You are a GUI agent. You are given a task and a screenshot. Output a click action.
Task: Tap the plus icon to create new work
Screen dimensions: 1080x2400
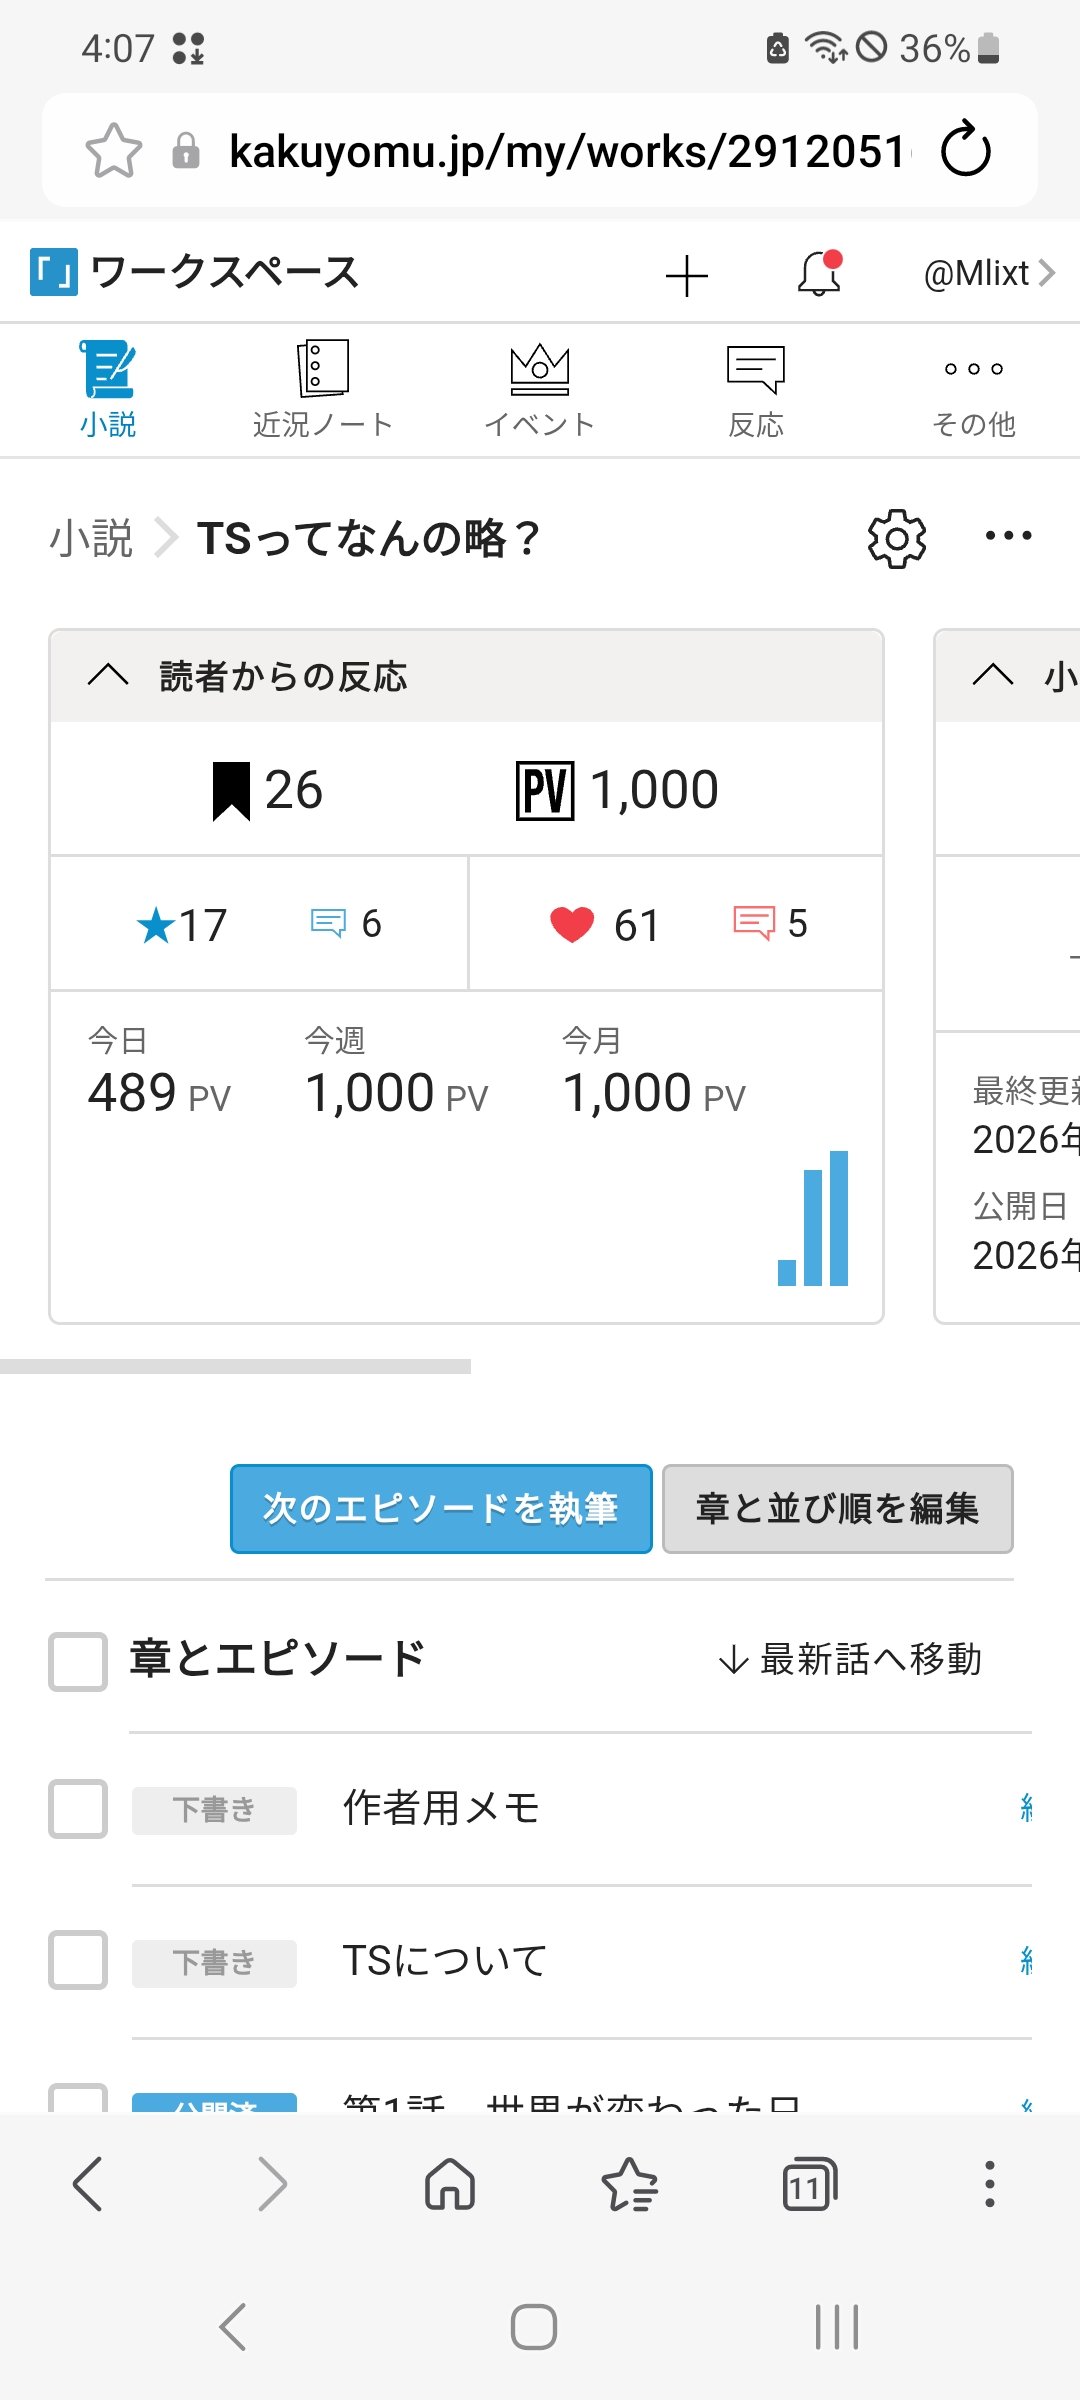click(x=687, y=276)
